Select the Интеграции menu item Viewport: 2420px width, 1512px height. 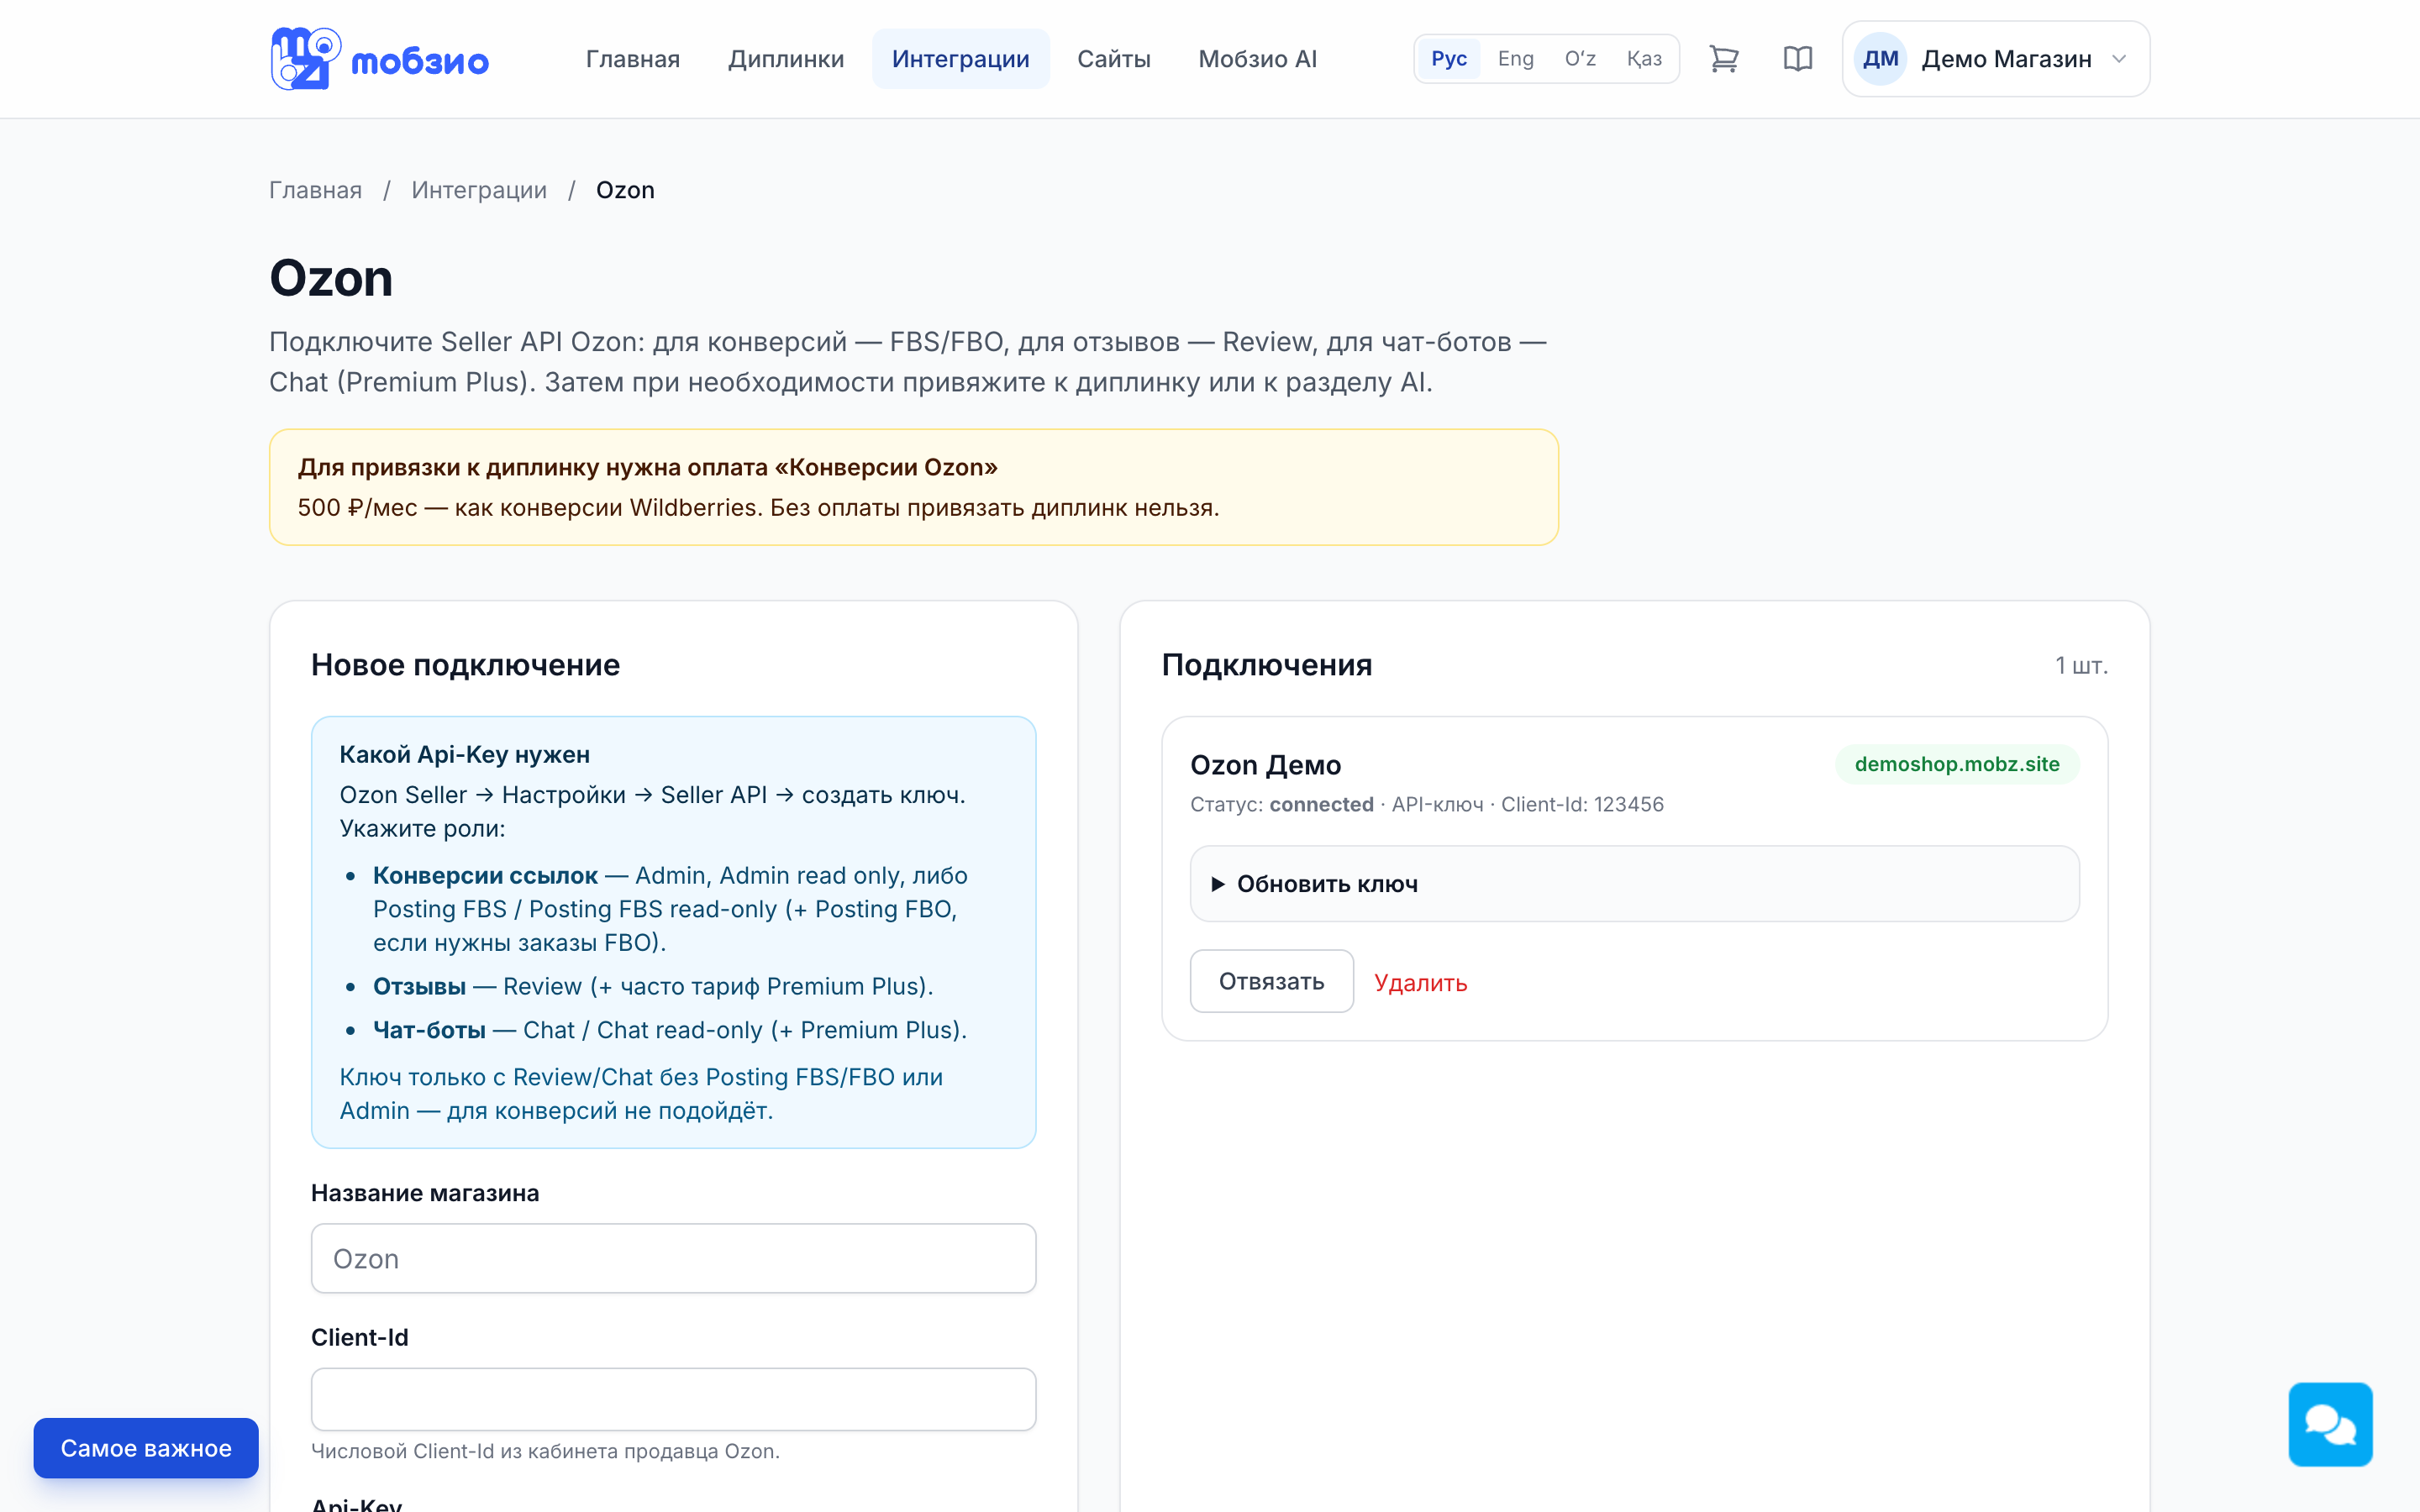960,59
